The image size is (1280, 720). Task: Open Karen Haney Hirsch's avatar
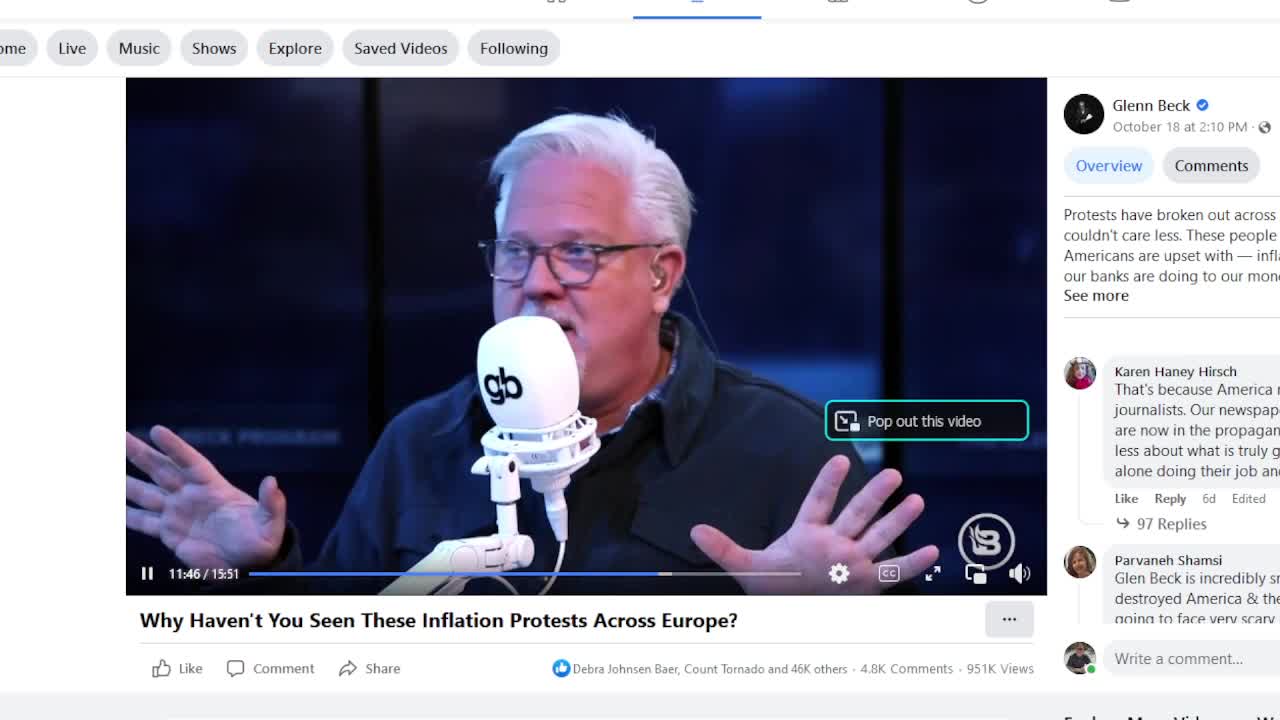point(1080,373)
